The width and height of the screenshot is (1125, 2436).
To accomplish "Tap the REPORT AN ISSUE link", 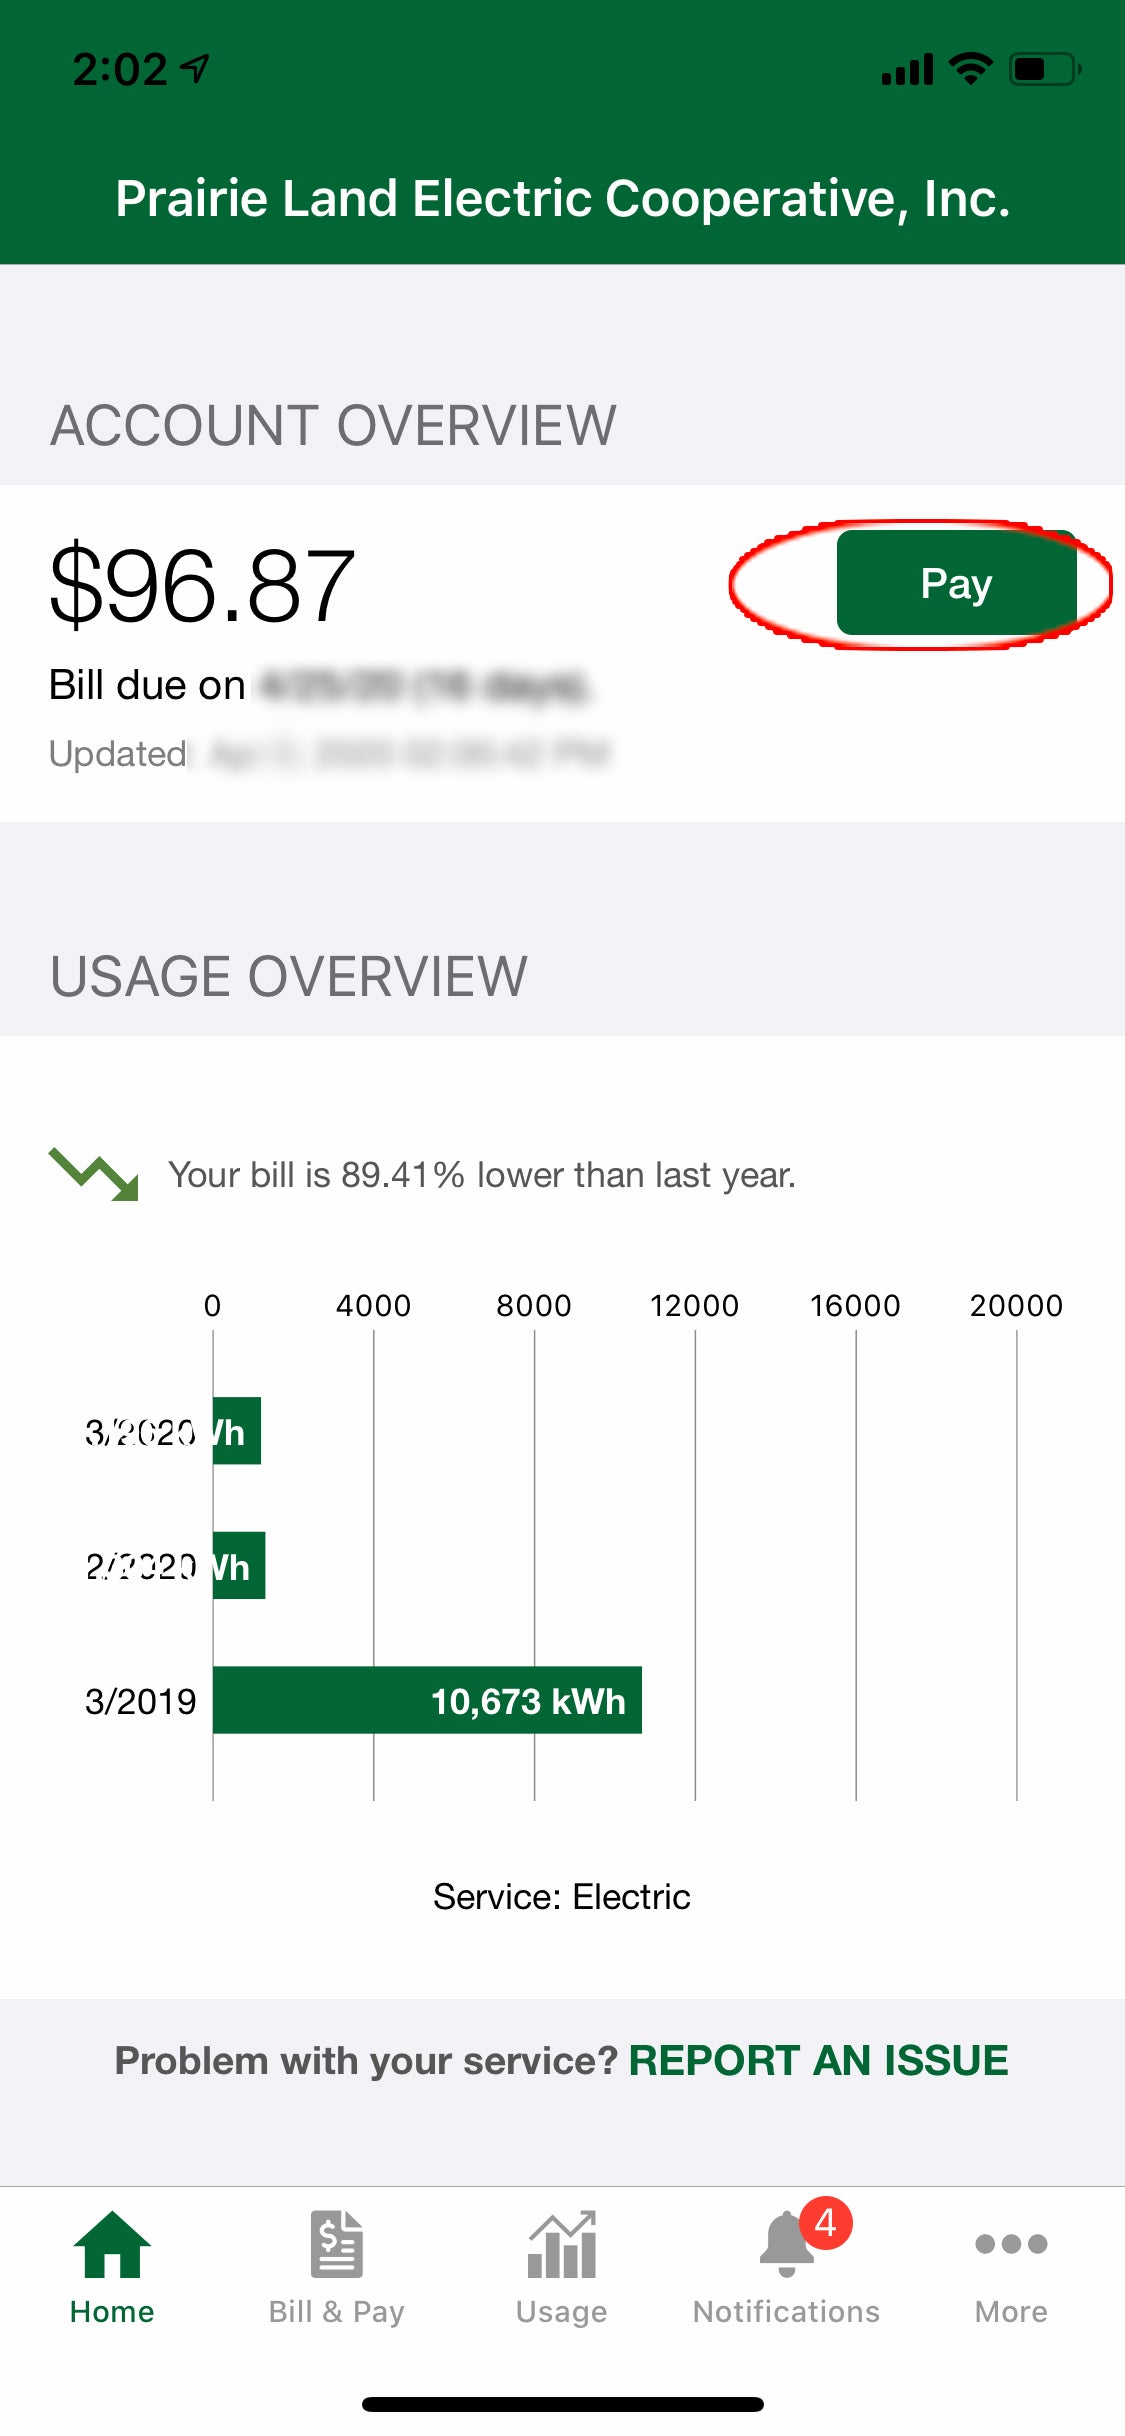I will pyautogui.click(x=818, y=2060).
